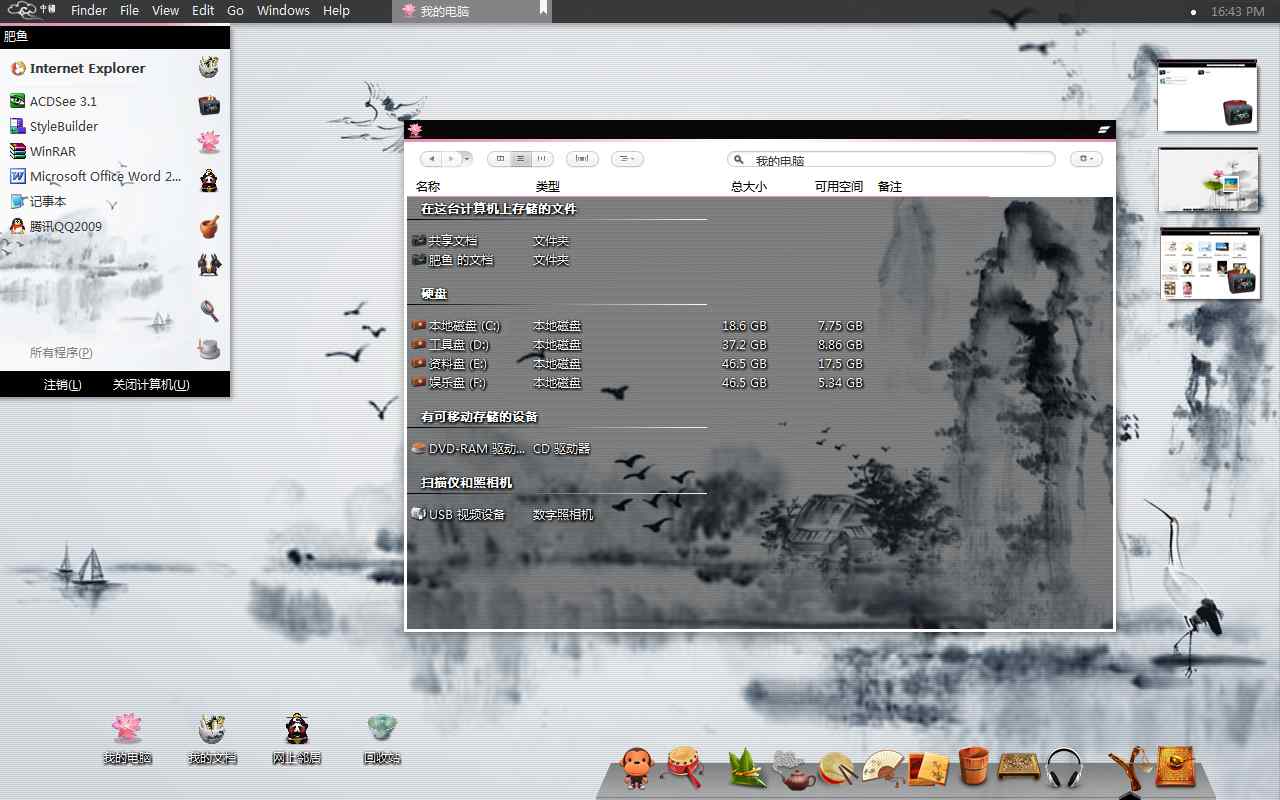This screenshot has width=1280, height=800.
Task: Click the back arrow in explorer toolbar
Action: pyautogui.click(x=431, y=159)
